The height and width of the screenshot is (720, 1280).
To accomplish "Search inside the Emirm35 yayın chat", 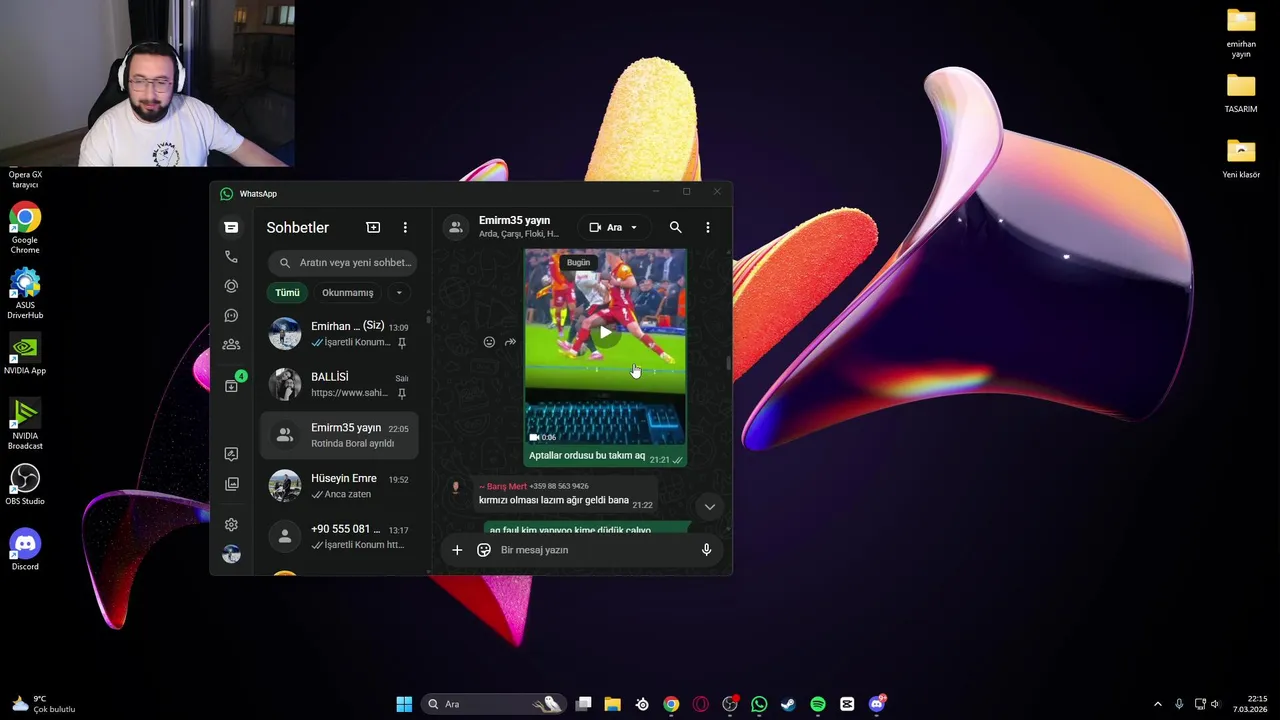I will (676, 227).
